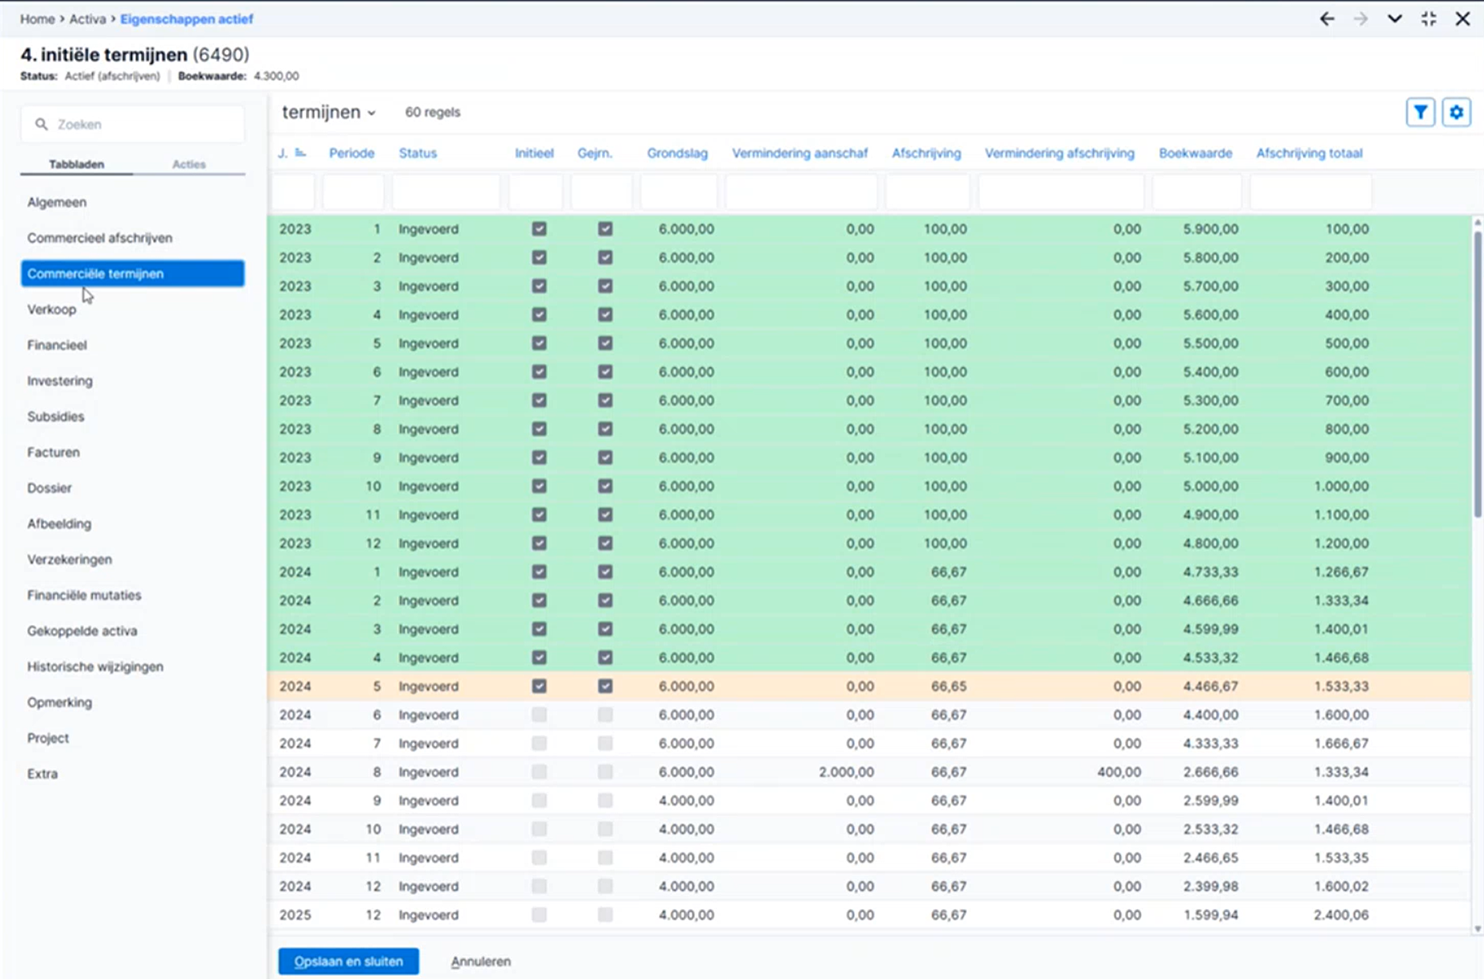
Task: Expand the termijnen view dropdown
Action: 329,113
